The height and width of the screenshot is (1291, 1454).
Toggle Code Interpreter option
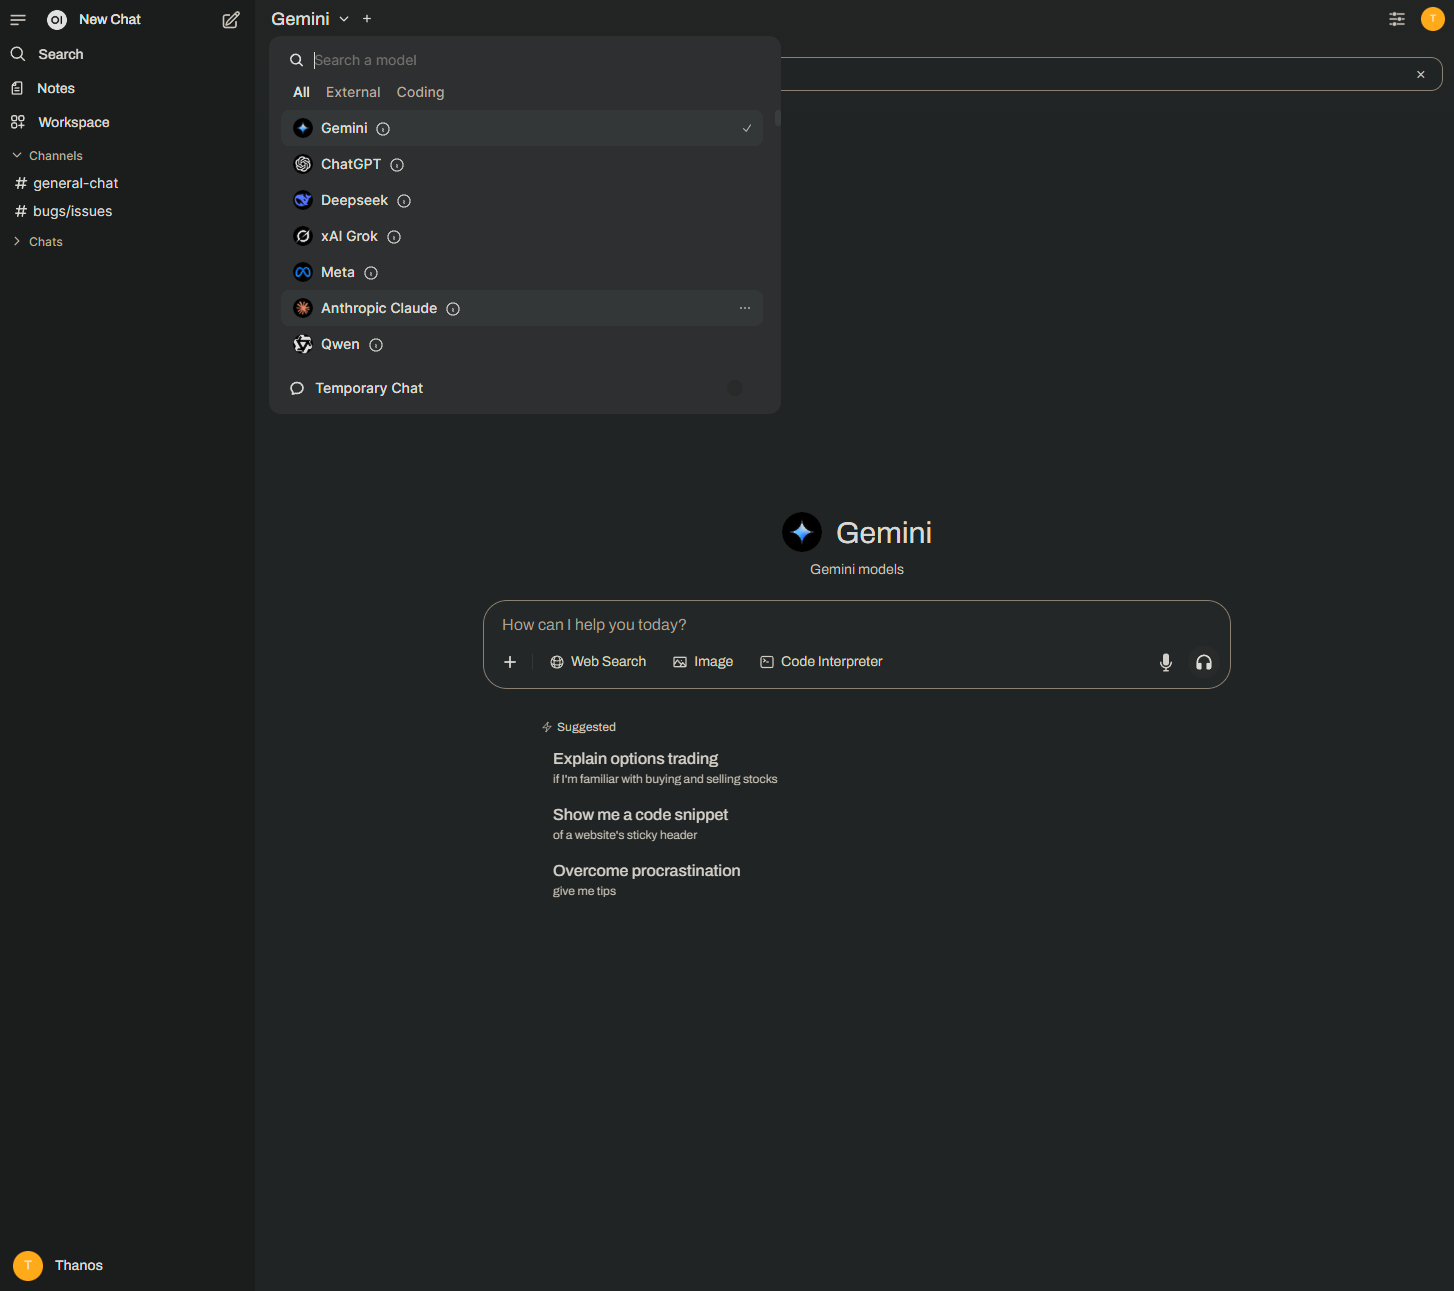821,662
